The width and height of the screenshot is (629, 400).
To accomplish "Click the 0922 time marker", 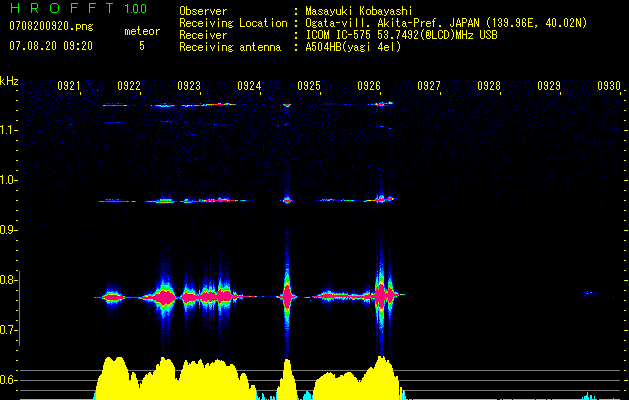I will [129, 86].
